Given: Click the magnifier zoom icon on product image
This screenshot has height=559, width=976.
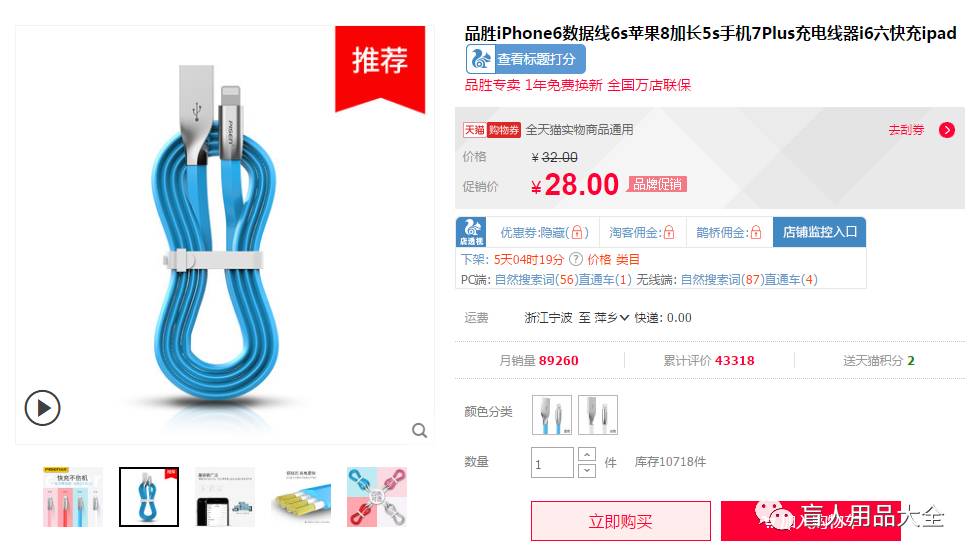Looking at the screenshot, I should click(x=420, y=430).
